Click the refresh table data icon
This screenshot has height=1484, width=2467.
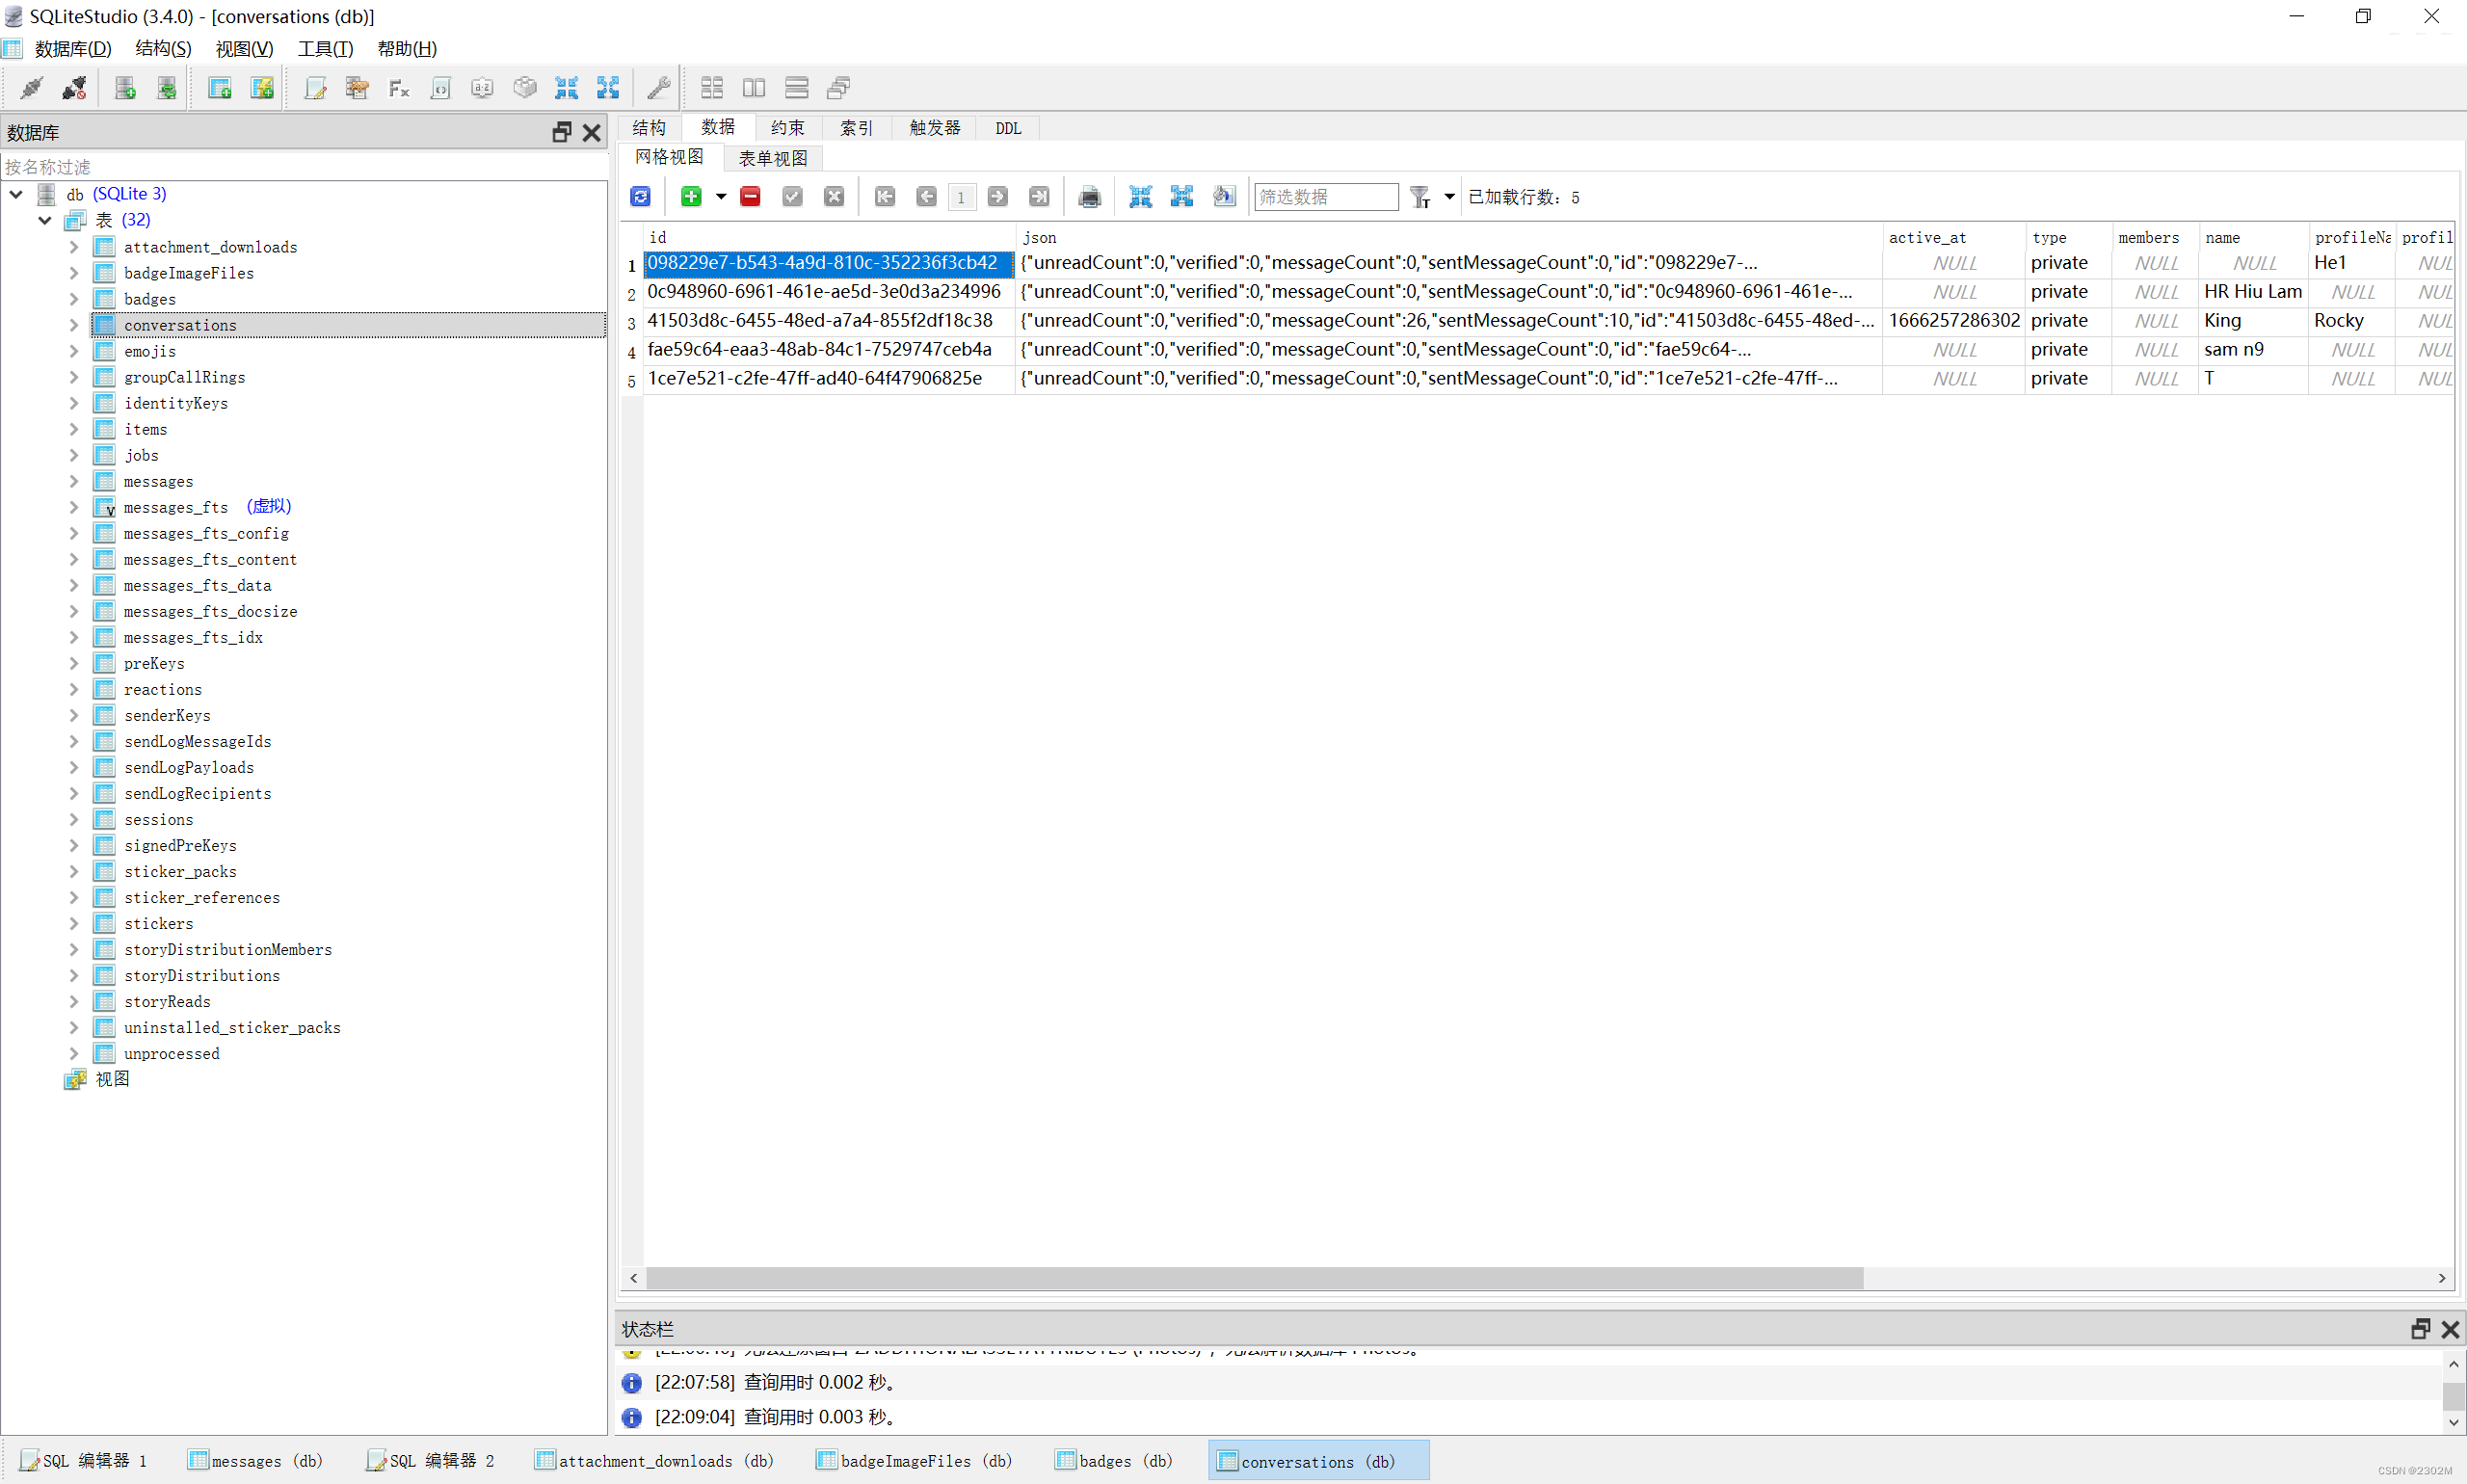point(640,197)
